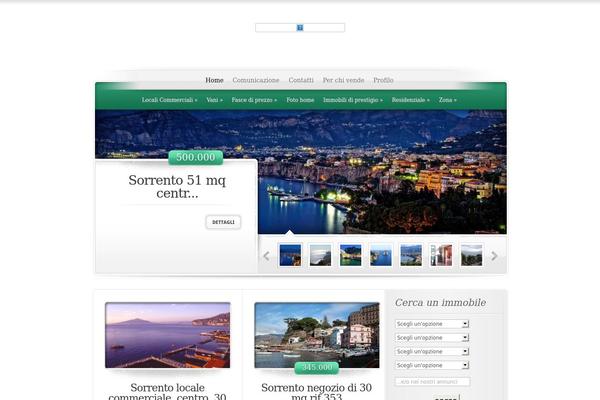Click the 500.000 price badge
Image resolution: width=600 pixels, height=400 pixels.
pos(196,157)
